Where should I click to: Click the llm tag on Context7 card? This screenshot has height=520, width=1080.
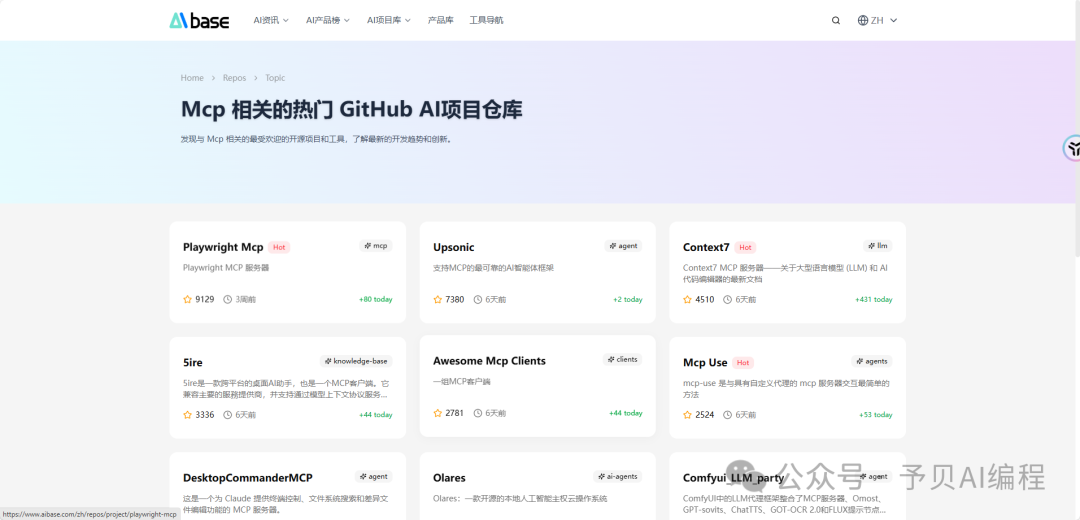click(878, 246)
